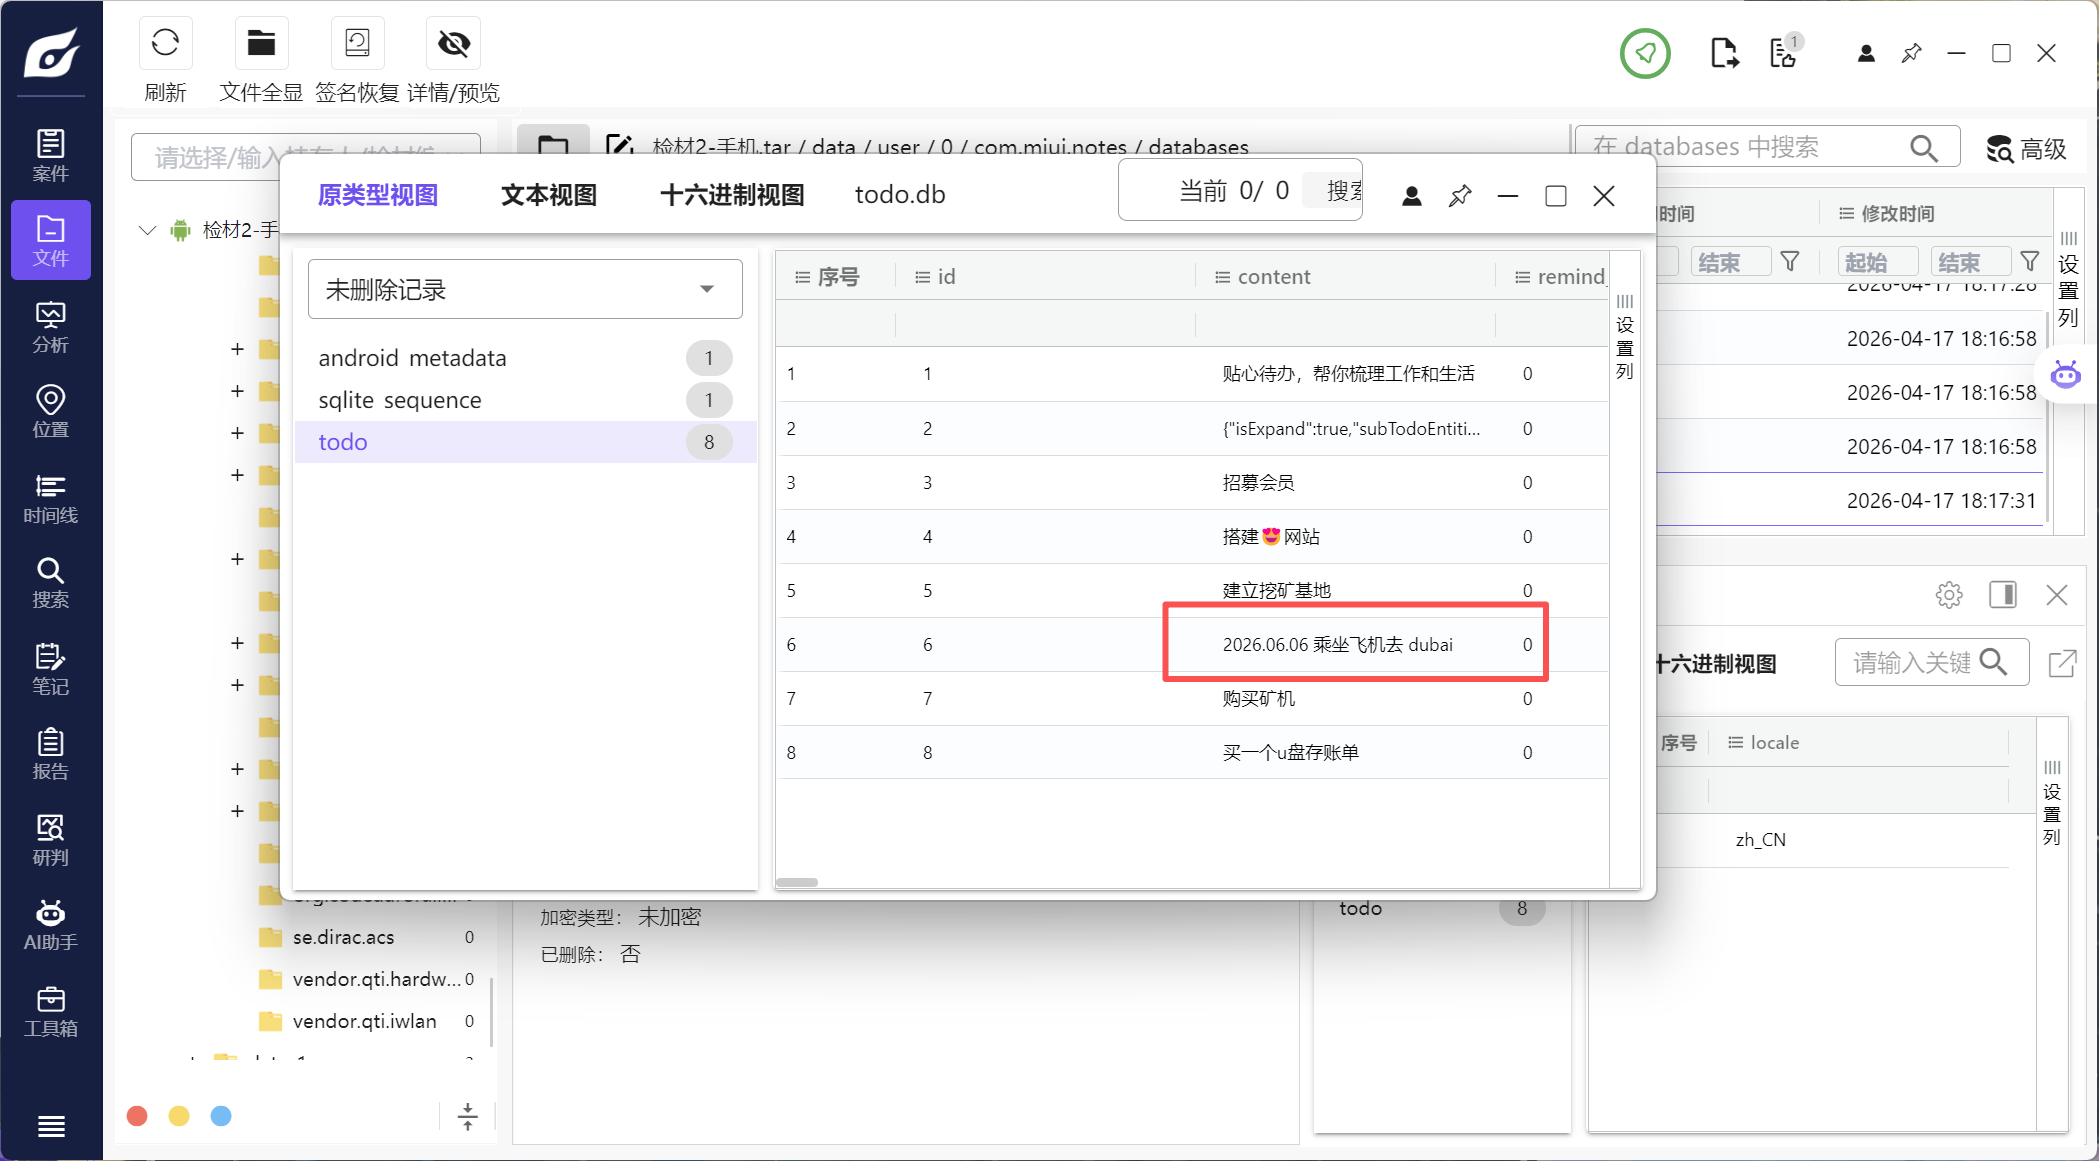Image resolution: width=2099 pixels, height=1161 pixels.
Task: Switch to the 十六进制视图 tab
Action: tap(732, 195)
